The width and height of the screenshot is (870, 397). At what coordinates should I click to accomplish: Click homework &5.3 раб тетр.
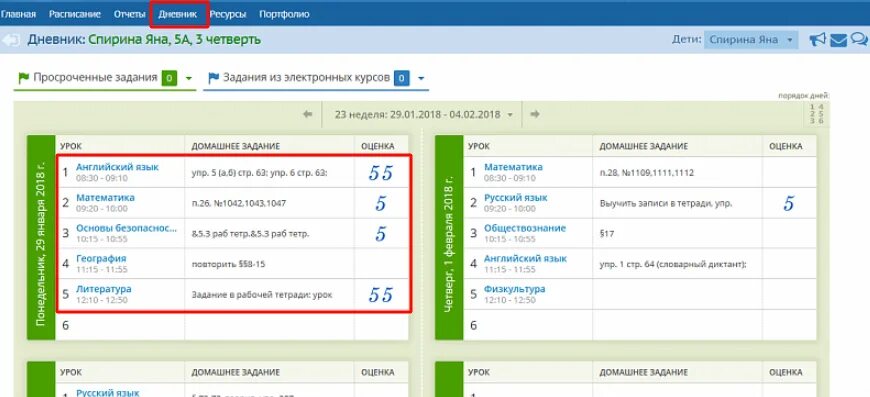[x=250, y=234]
